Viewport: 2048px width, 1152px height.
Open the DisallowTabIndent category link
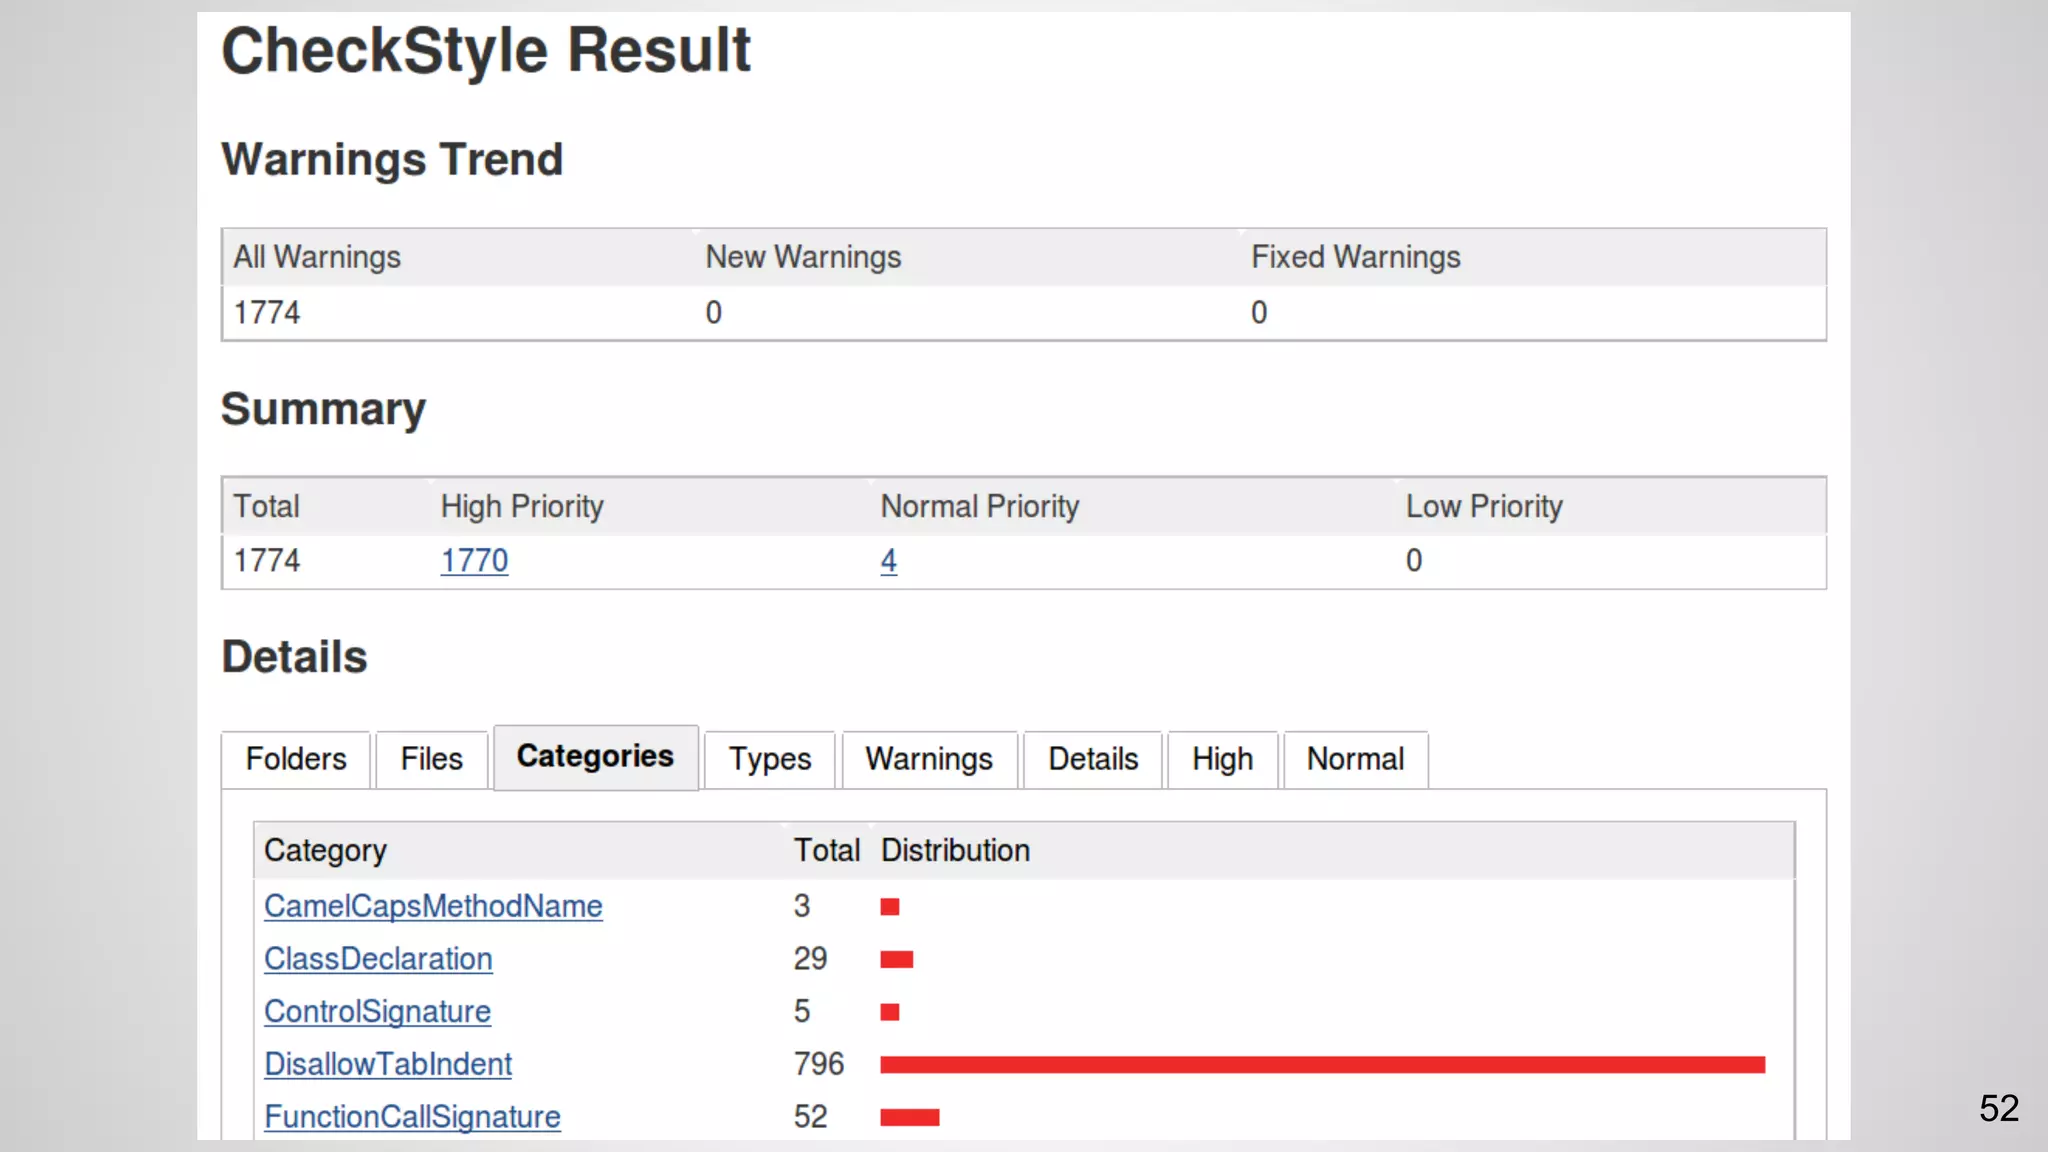point(388,1064)
